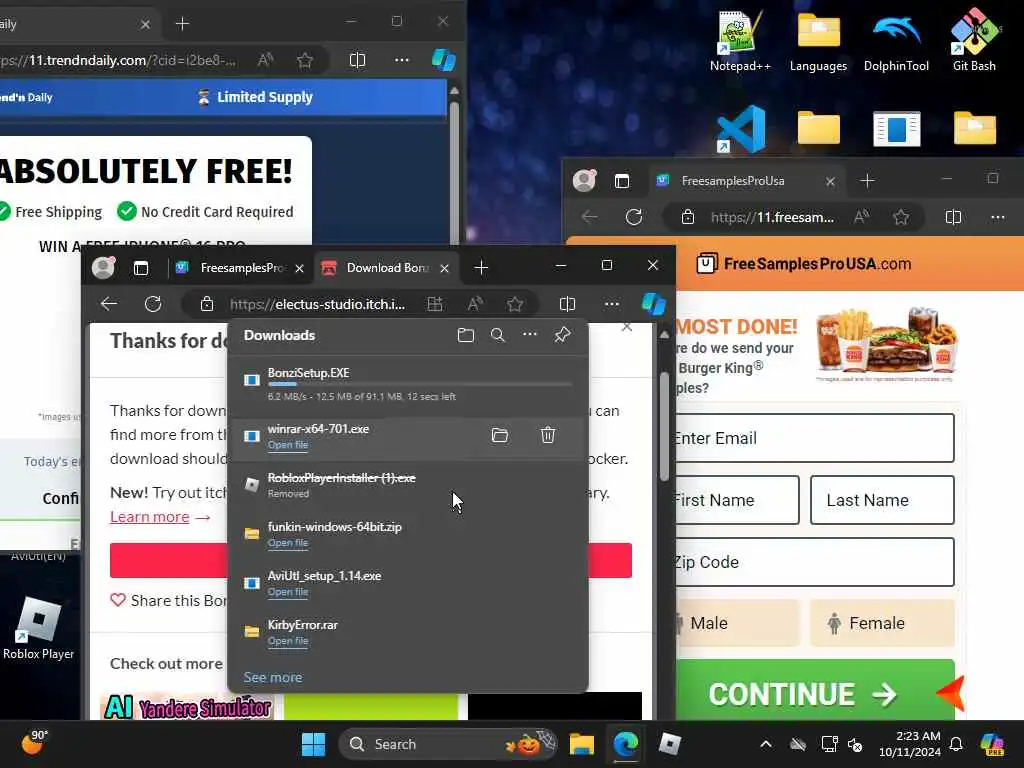Click the Zip Code field
The height and width of the screenshot is (768, 1024).
(814, 562)
